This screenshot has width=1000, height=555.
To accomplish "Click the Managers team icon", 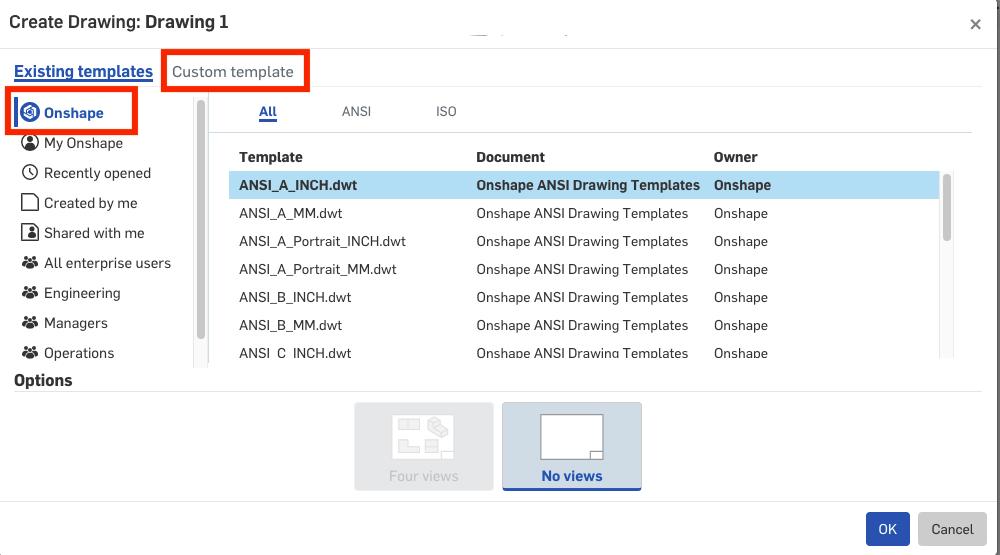I will point(30,323).
